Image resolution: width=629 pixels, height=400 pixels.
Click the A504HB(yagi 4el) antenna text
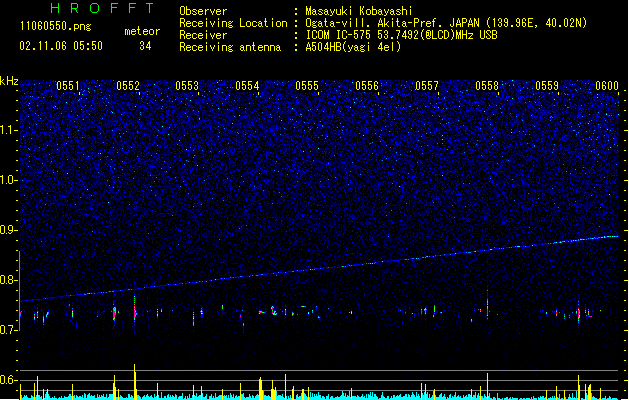click(353, 47)
